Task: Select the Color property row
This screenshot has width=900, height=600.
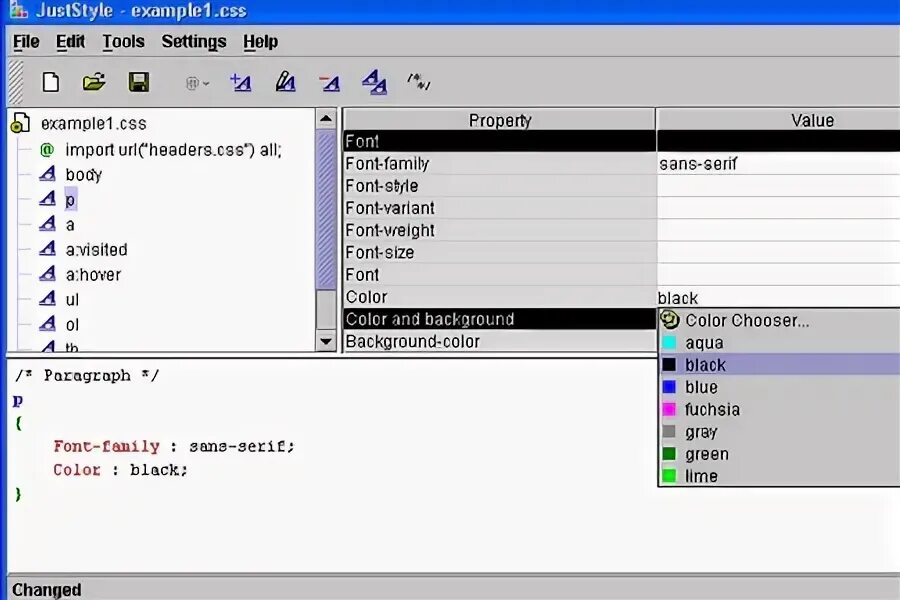Action: click(499, 297)
